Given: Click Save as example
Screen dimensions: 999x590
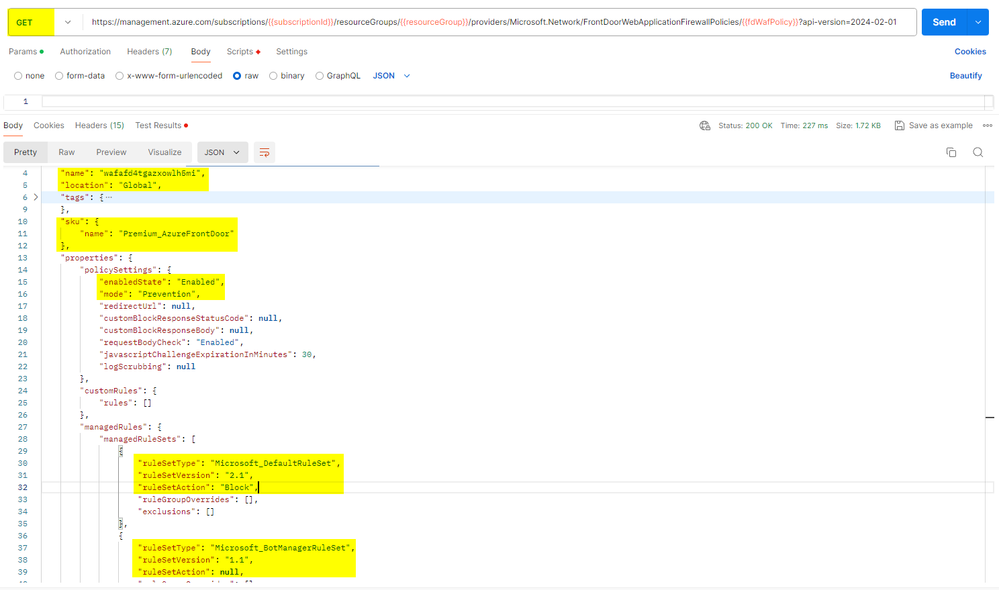Looking at the screenshot, I should (x=933, y=126).
